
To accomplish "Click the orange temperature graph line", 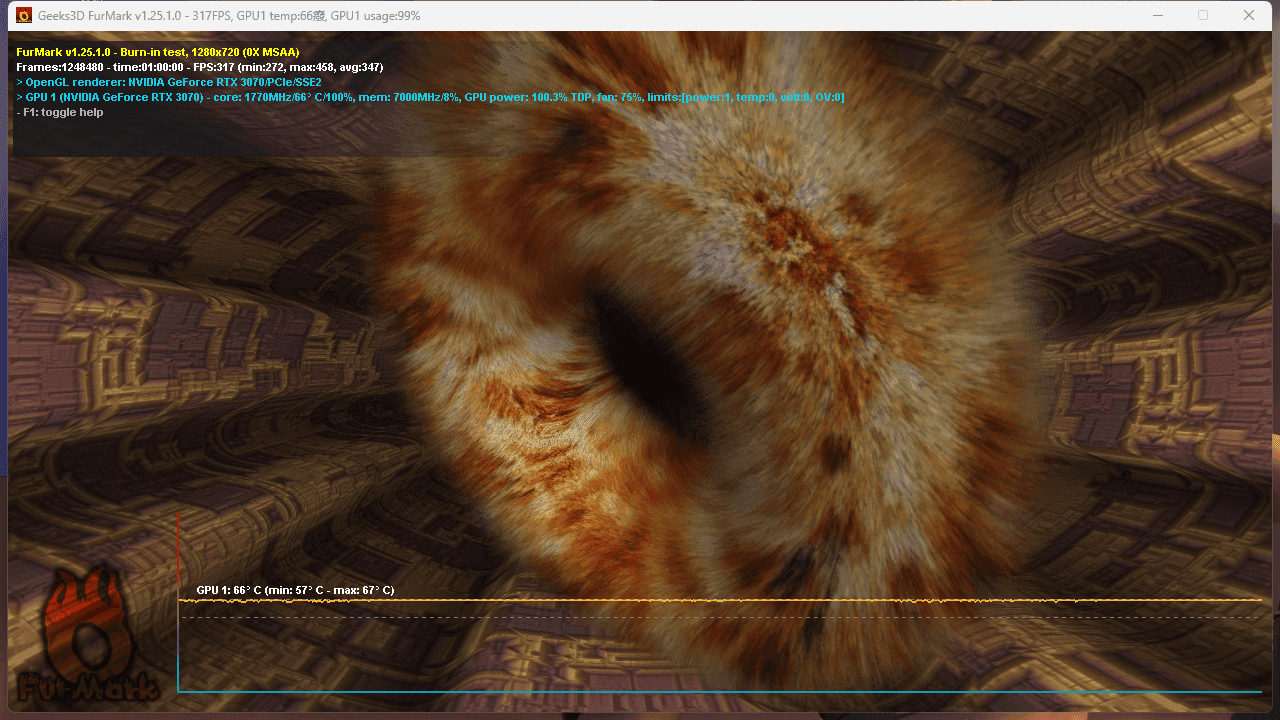I will [720, 600].
